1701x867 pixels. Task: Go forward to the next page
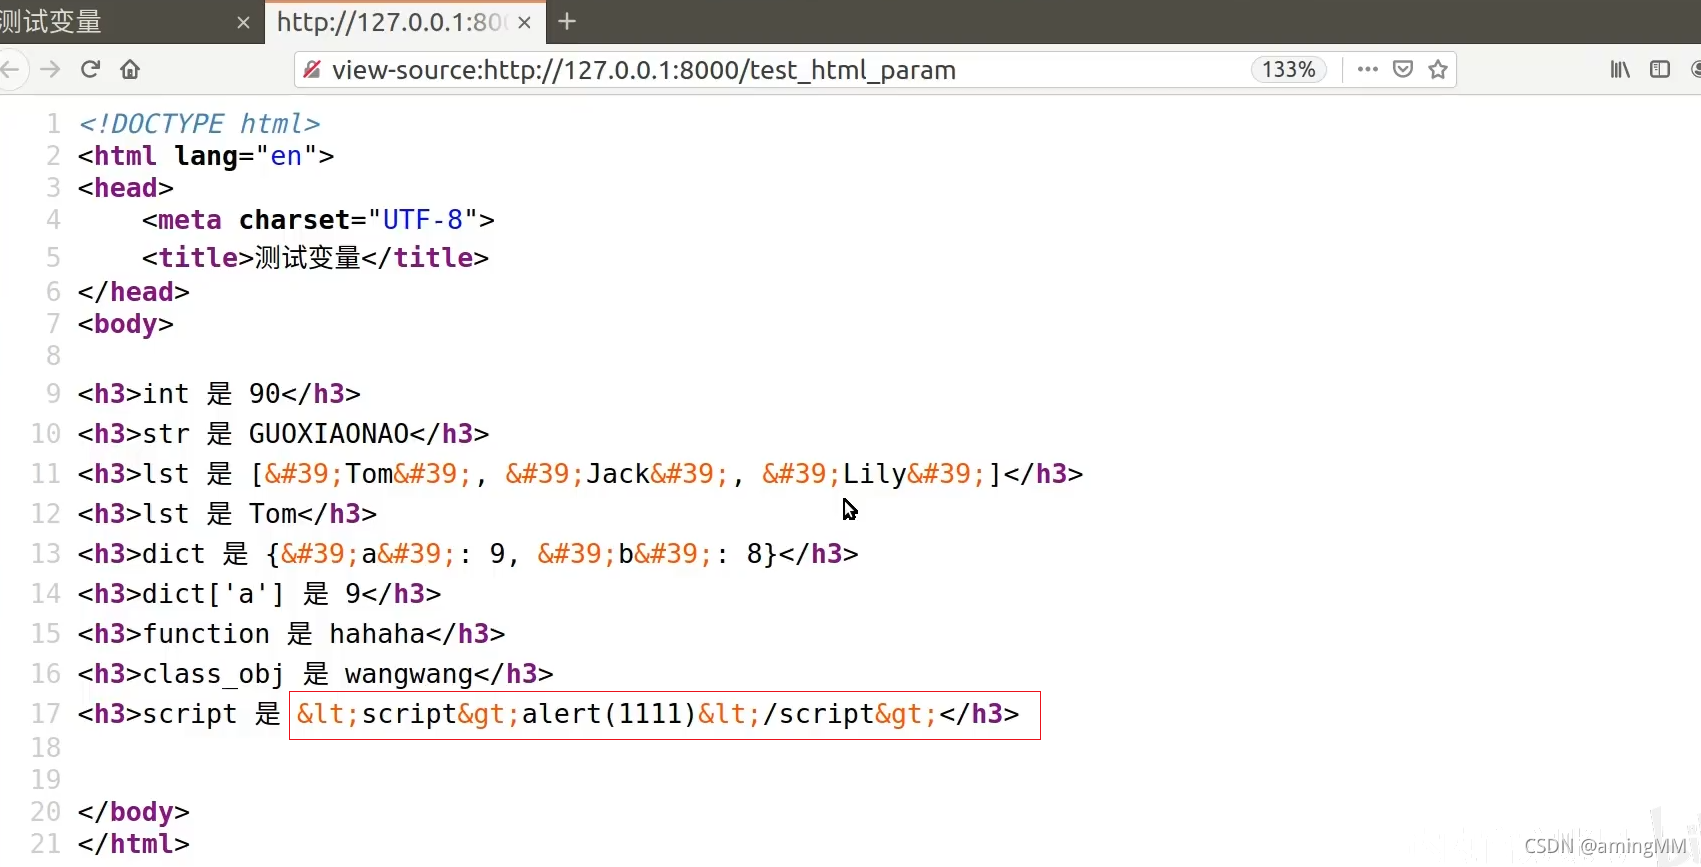pyautogui.click(x=50, y=70)
